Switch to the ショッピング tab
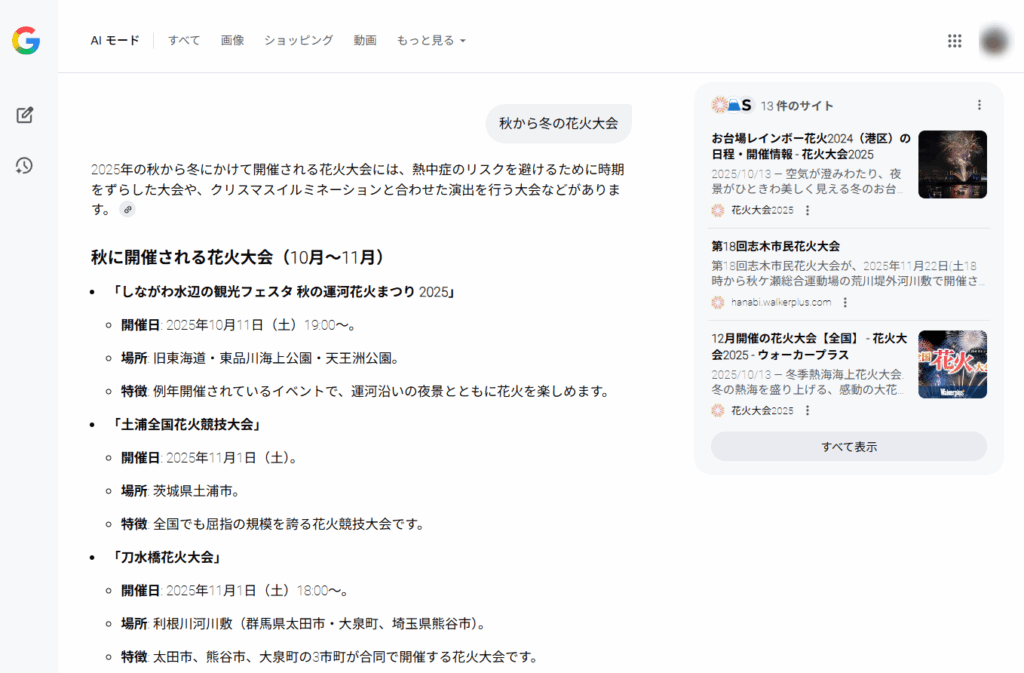This screenshot has width=1024, height=673. coord(298,41)
